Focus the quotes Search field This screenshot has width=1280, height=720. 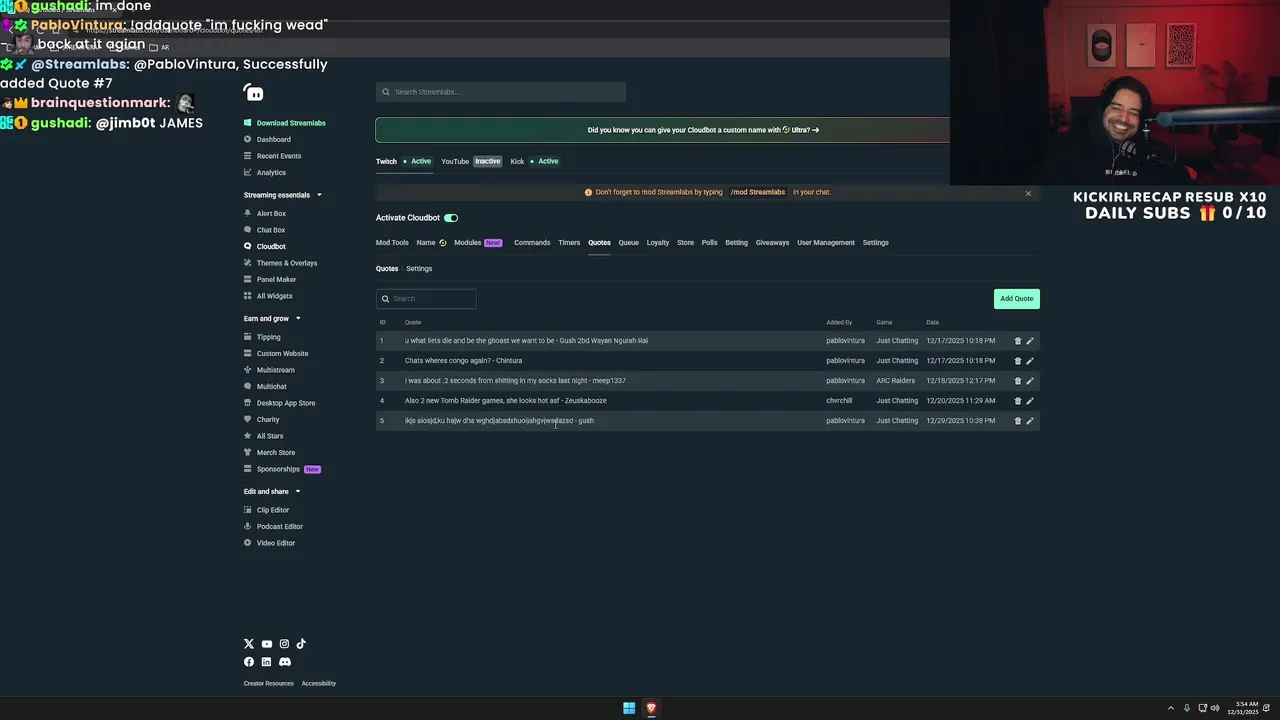(426, 299)
